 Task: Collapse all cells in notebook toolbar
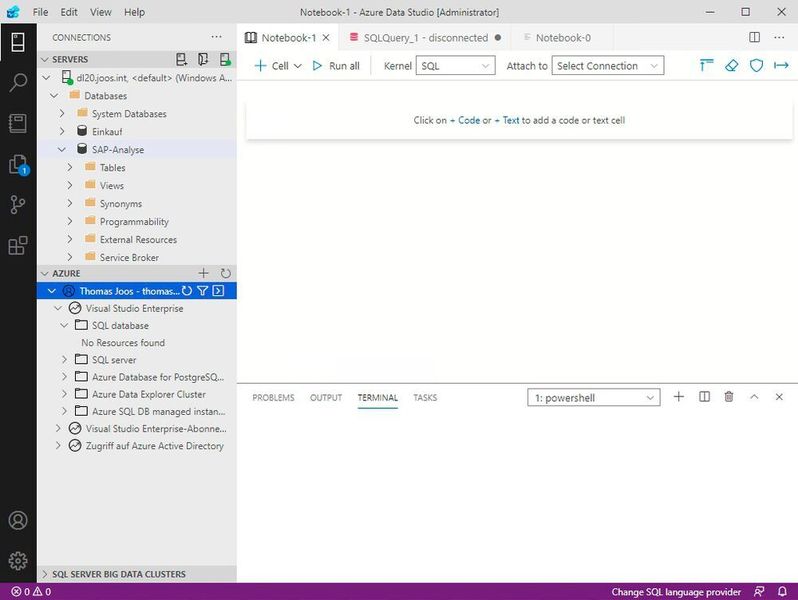[x=706, y=65]
